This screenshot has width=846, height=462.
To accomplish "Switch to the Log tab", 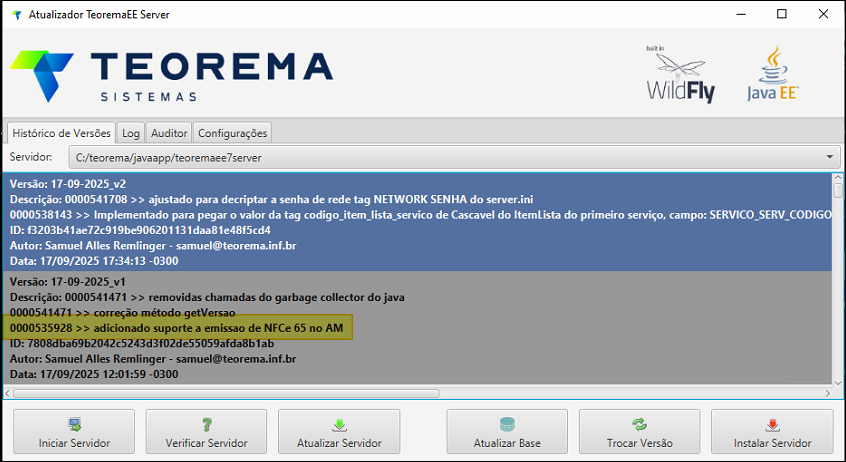I will coord(131,133).
